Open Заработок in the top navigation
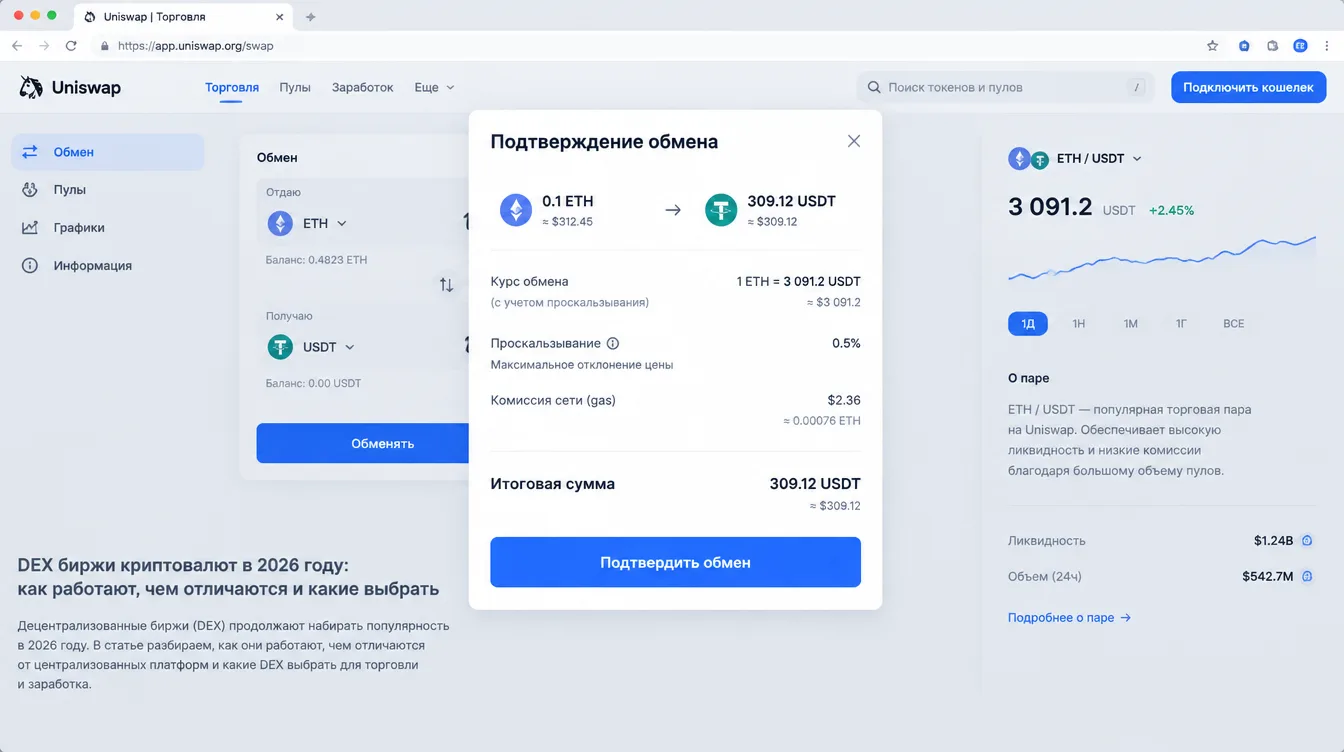Image resolution: width=1344 pixels, height=752 pixels. (363, 88)
